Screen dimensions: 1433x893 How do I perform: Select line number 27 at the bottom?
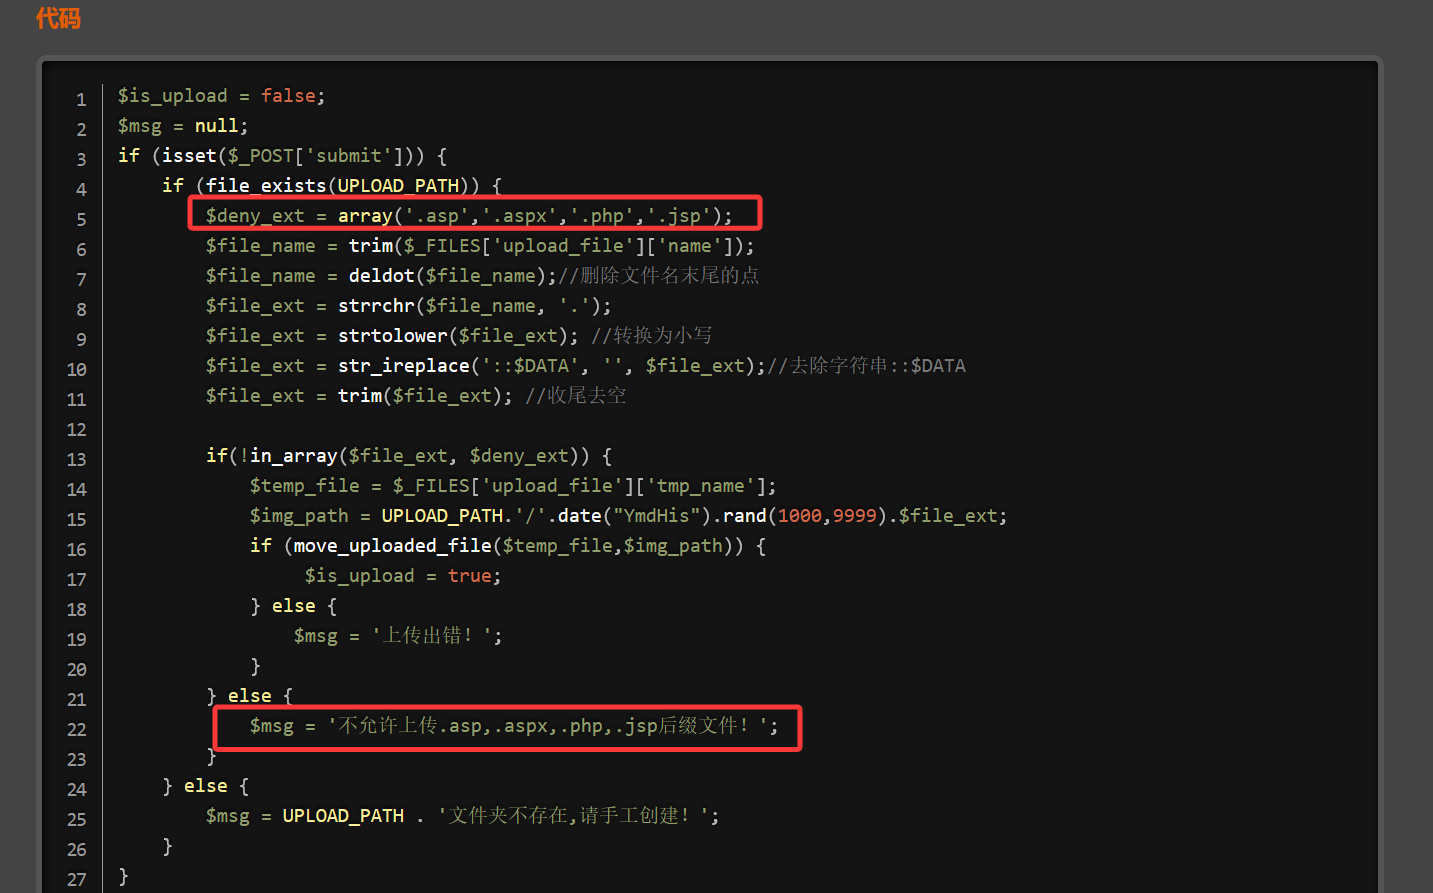click(x=77, y=879)
